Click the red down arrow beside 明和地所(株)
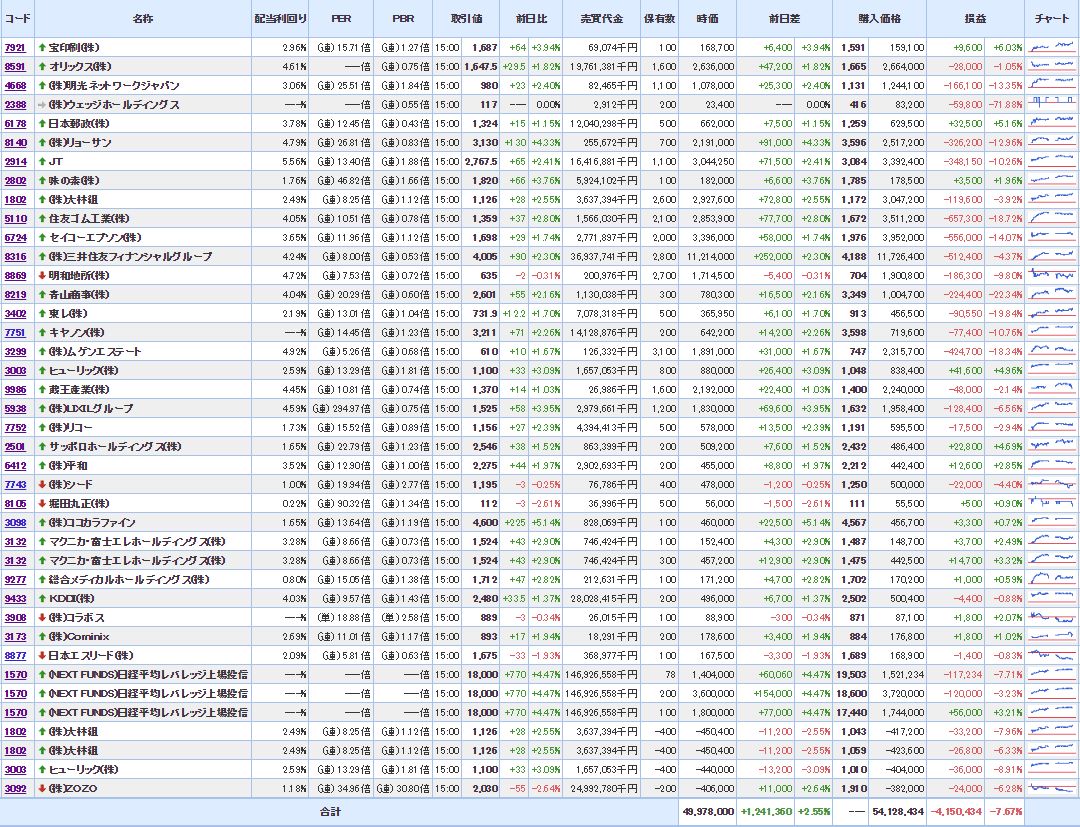Viewport: 1080px width, 827px height. [x=42, y=276]
